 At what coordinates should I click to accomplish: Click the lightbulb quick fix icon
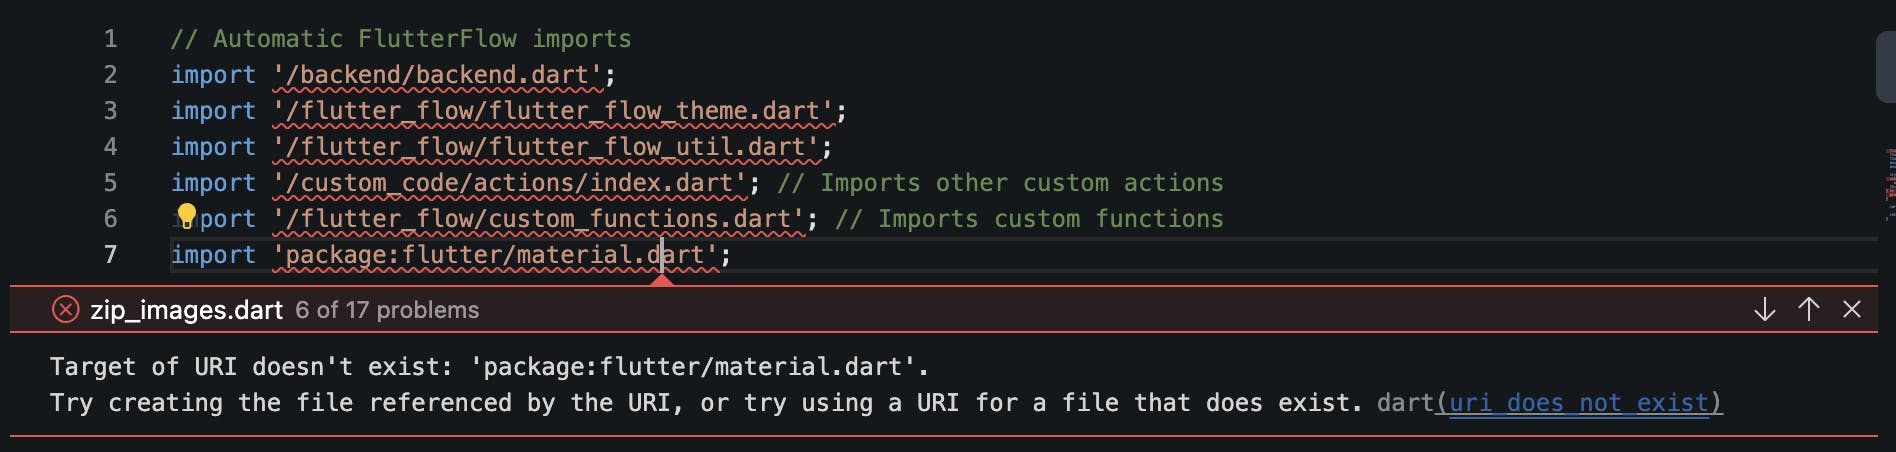click(187, 216)
